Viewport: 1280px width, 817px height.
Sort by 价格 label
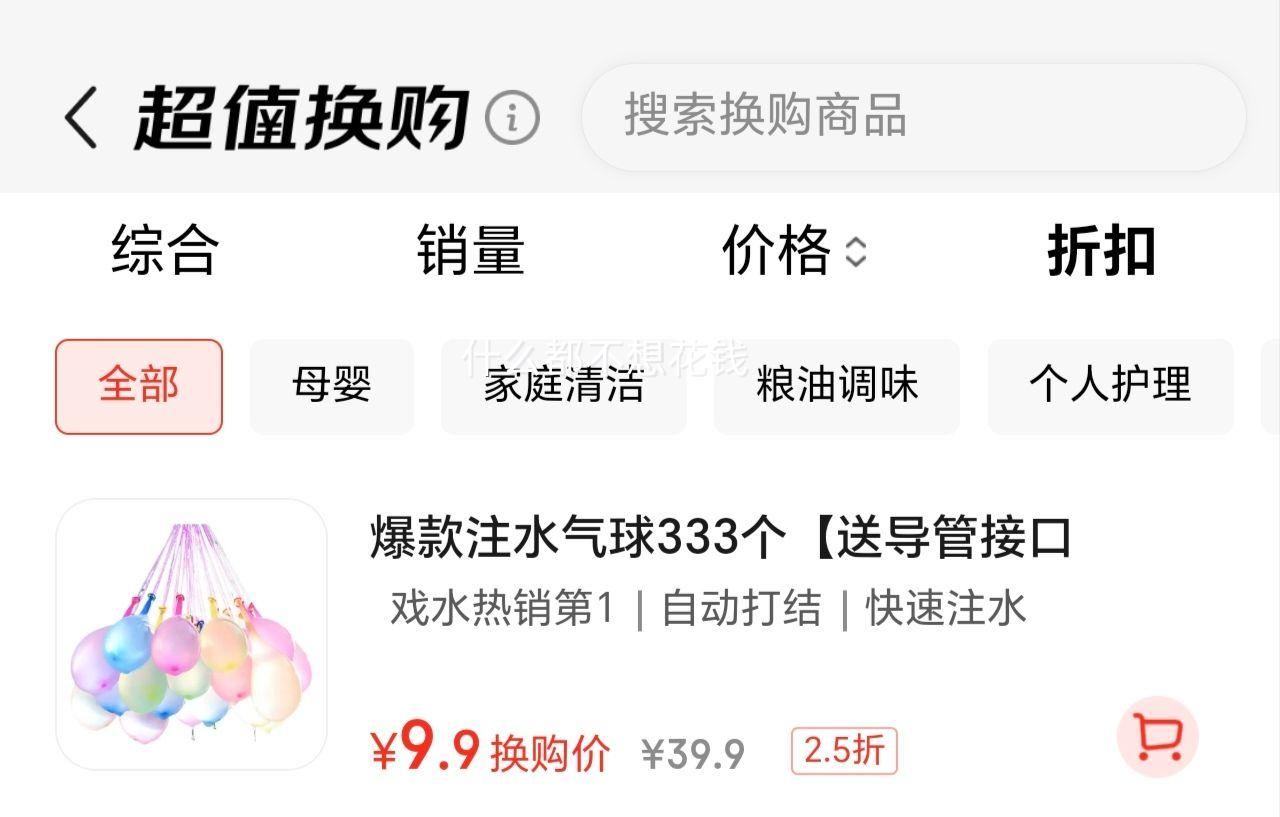click(776, 250)
